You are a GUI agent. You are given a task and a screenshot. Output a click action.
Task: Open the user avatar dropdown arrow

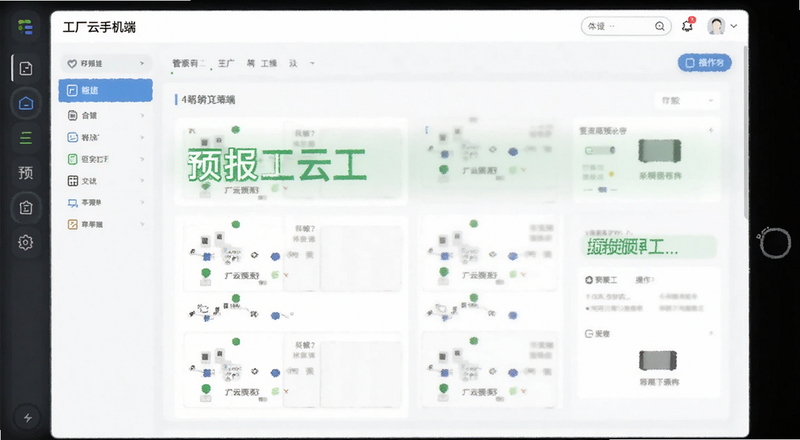(734, 26)
